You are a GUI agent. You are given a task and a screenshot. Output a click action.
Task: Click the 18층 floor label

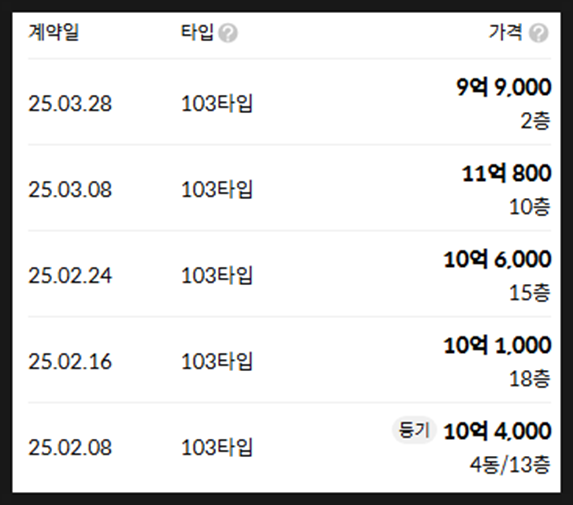pos(530,379)
